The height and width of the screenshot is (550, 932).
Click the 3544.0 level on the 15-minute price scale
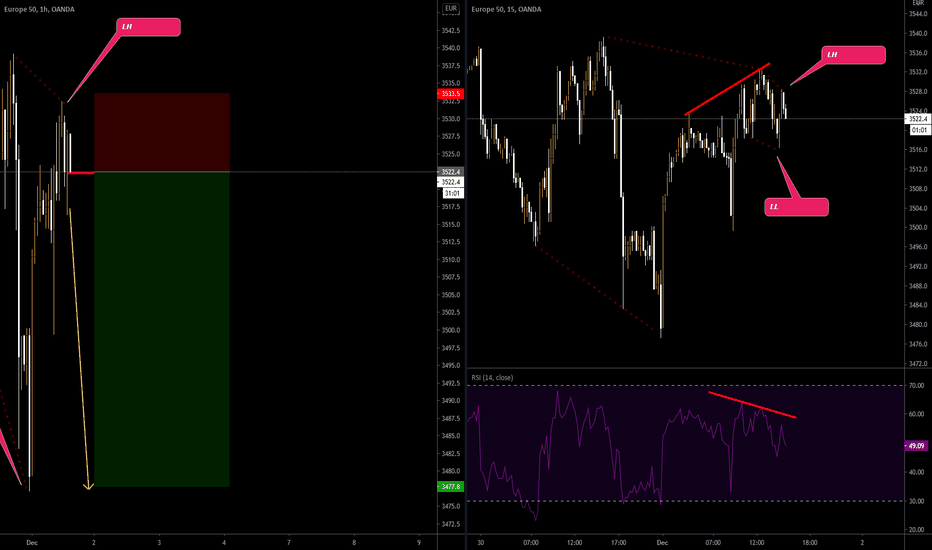pyautogui.click(x=918, y=14)
